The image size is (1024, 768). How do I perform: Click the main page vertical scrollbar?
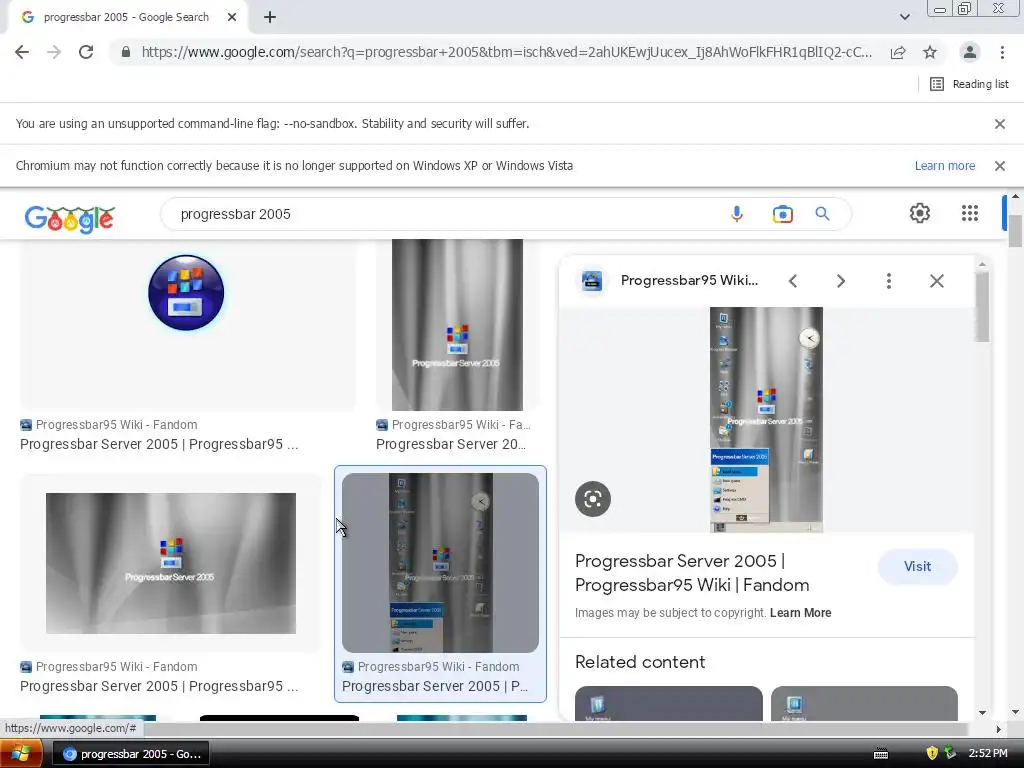pyautogui.click(x=1015, y=231)
